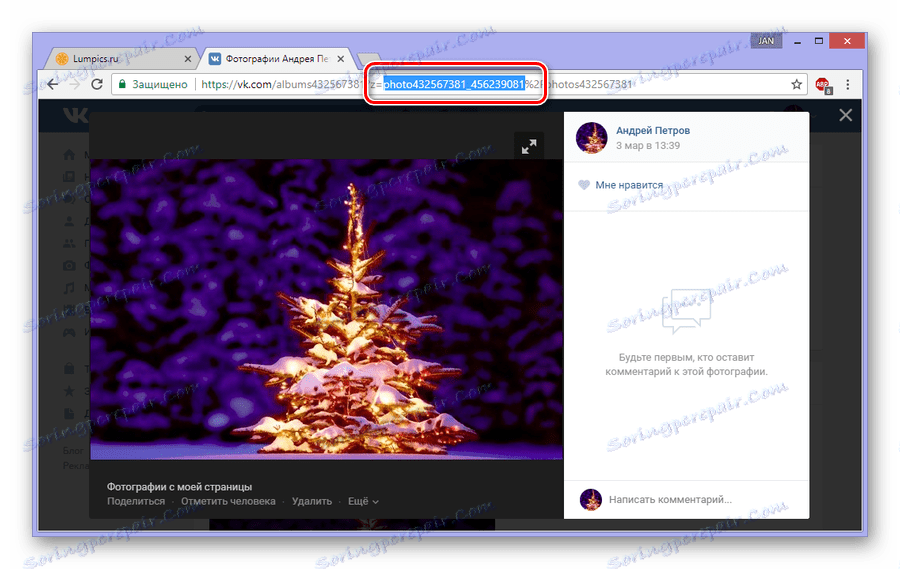Open a new browser tab
Image resolution: width=900 pixels, height=569 pixels.
point(367,59)
